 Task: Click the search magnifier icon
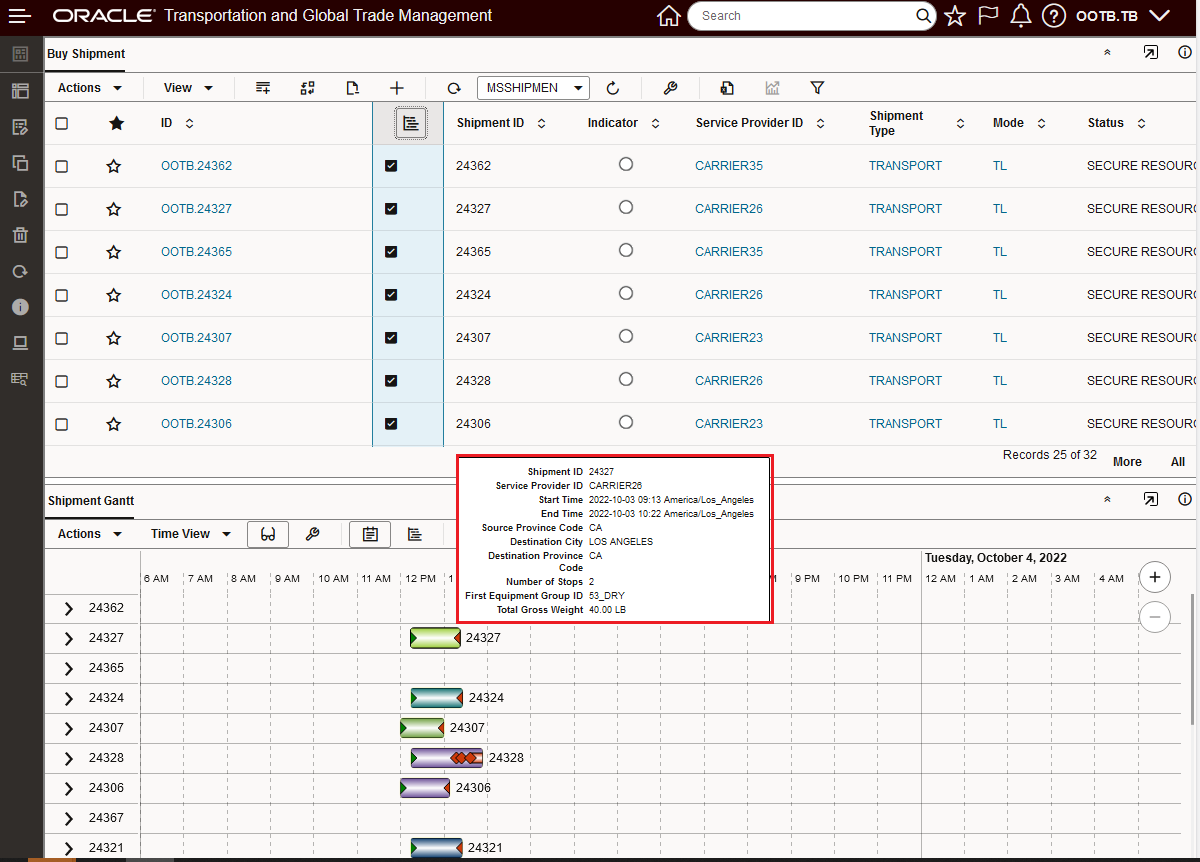coord(924,16)
